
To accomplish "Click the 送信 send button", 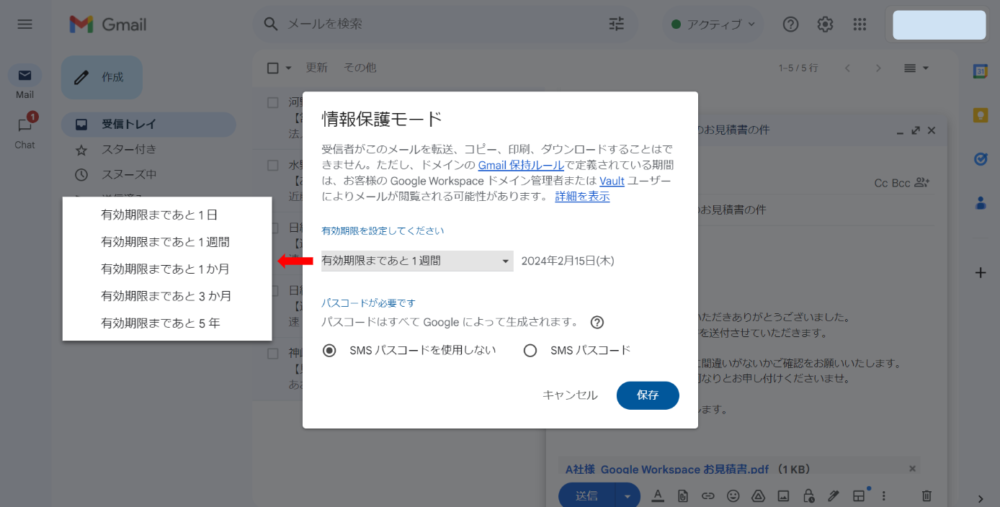I will [x=587, y=496].
